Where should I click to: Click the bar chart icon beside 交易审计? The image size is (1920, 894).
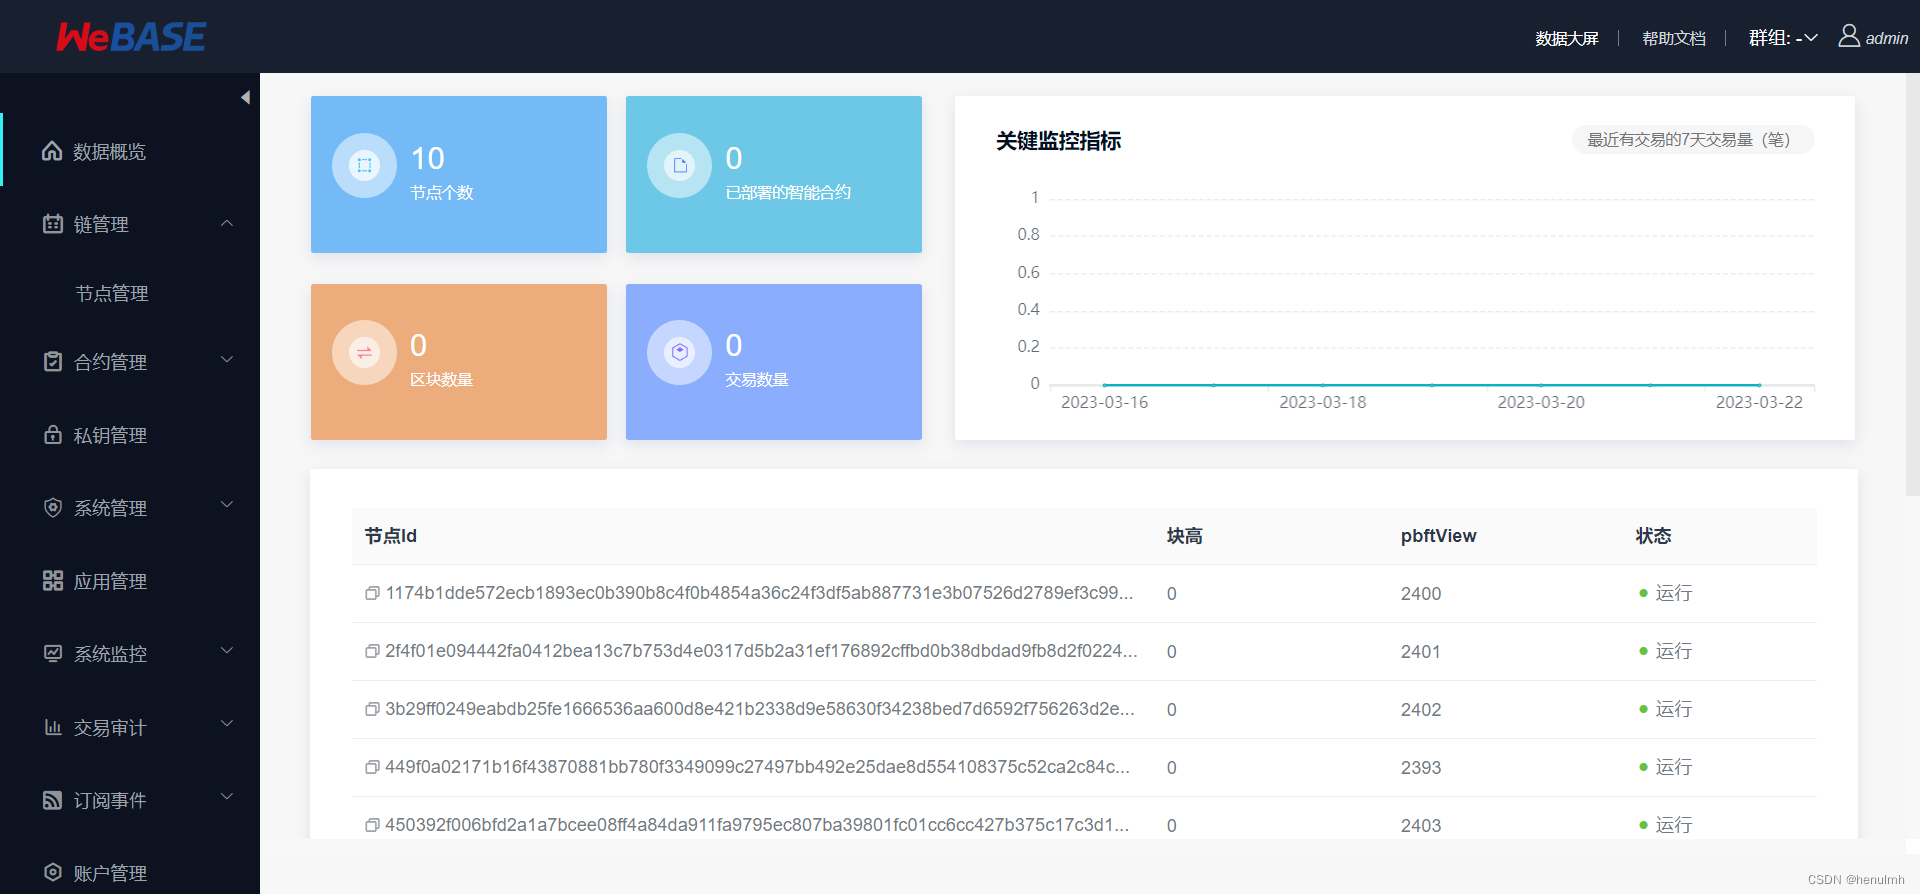point(53,727)
